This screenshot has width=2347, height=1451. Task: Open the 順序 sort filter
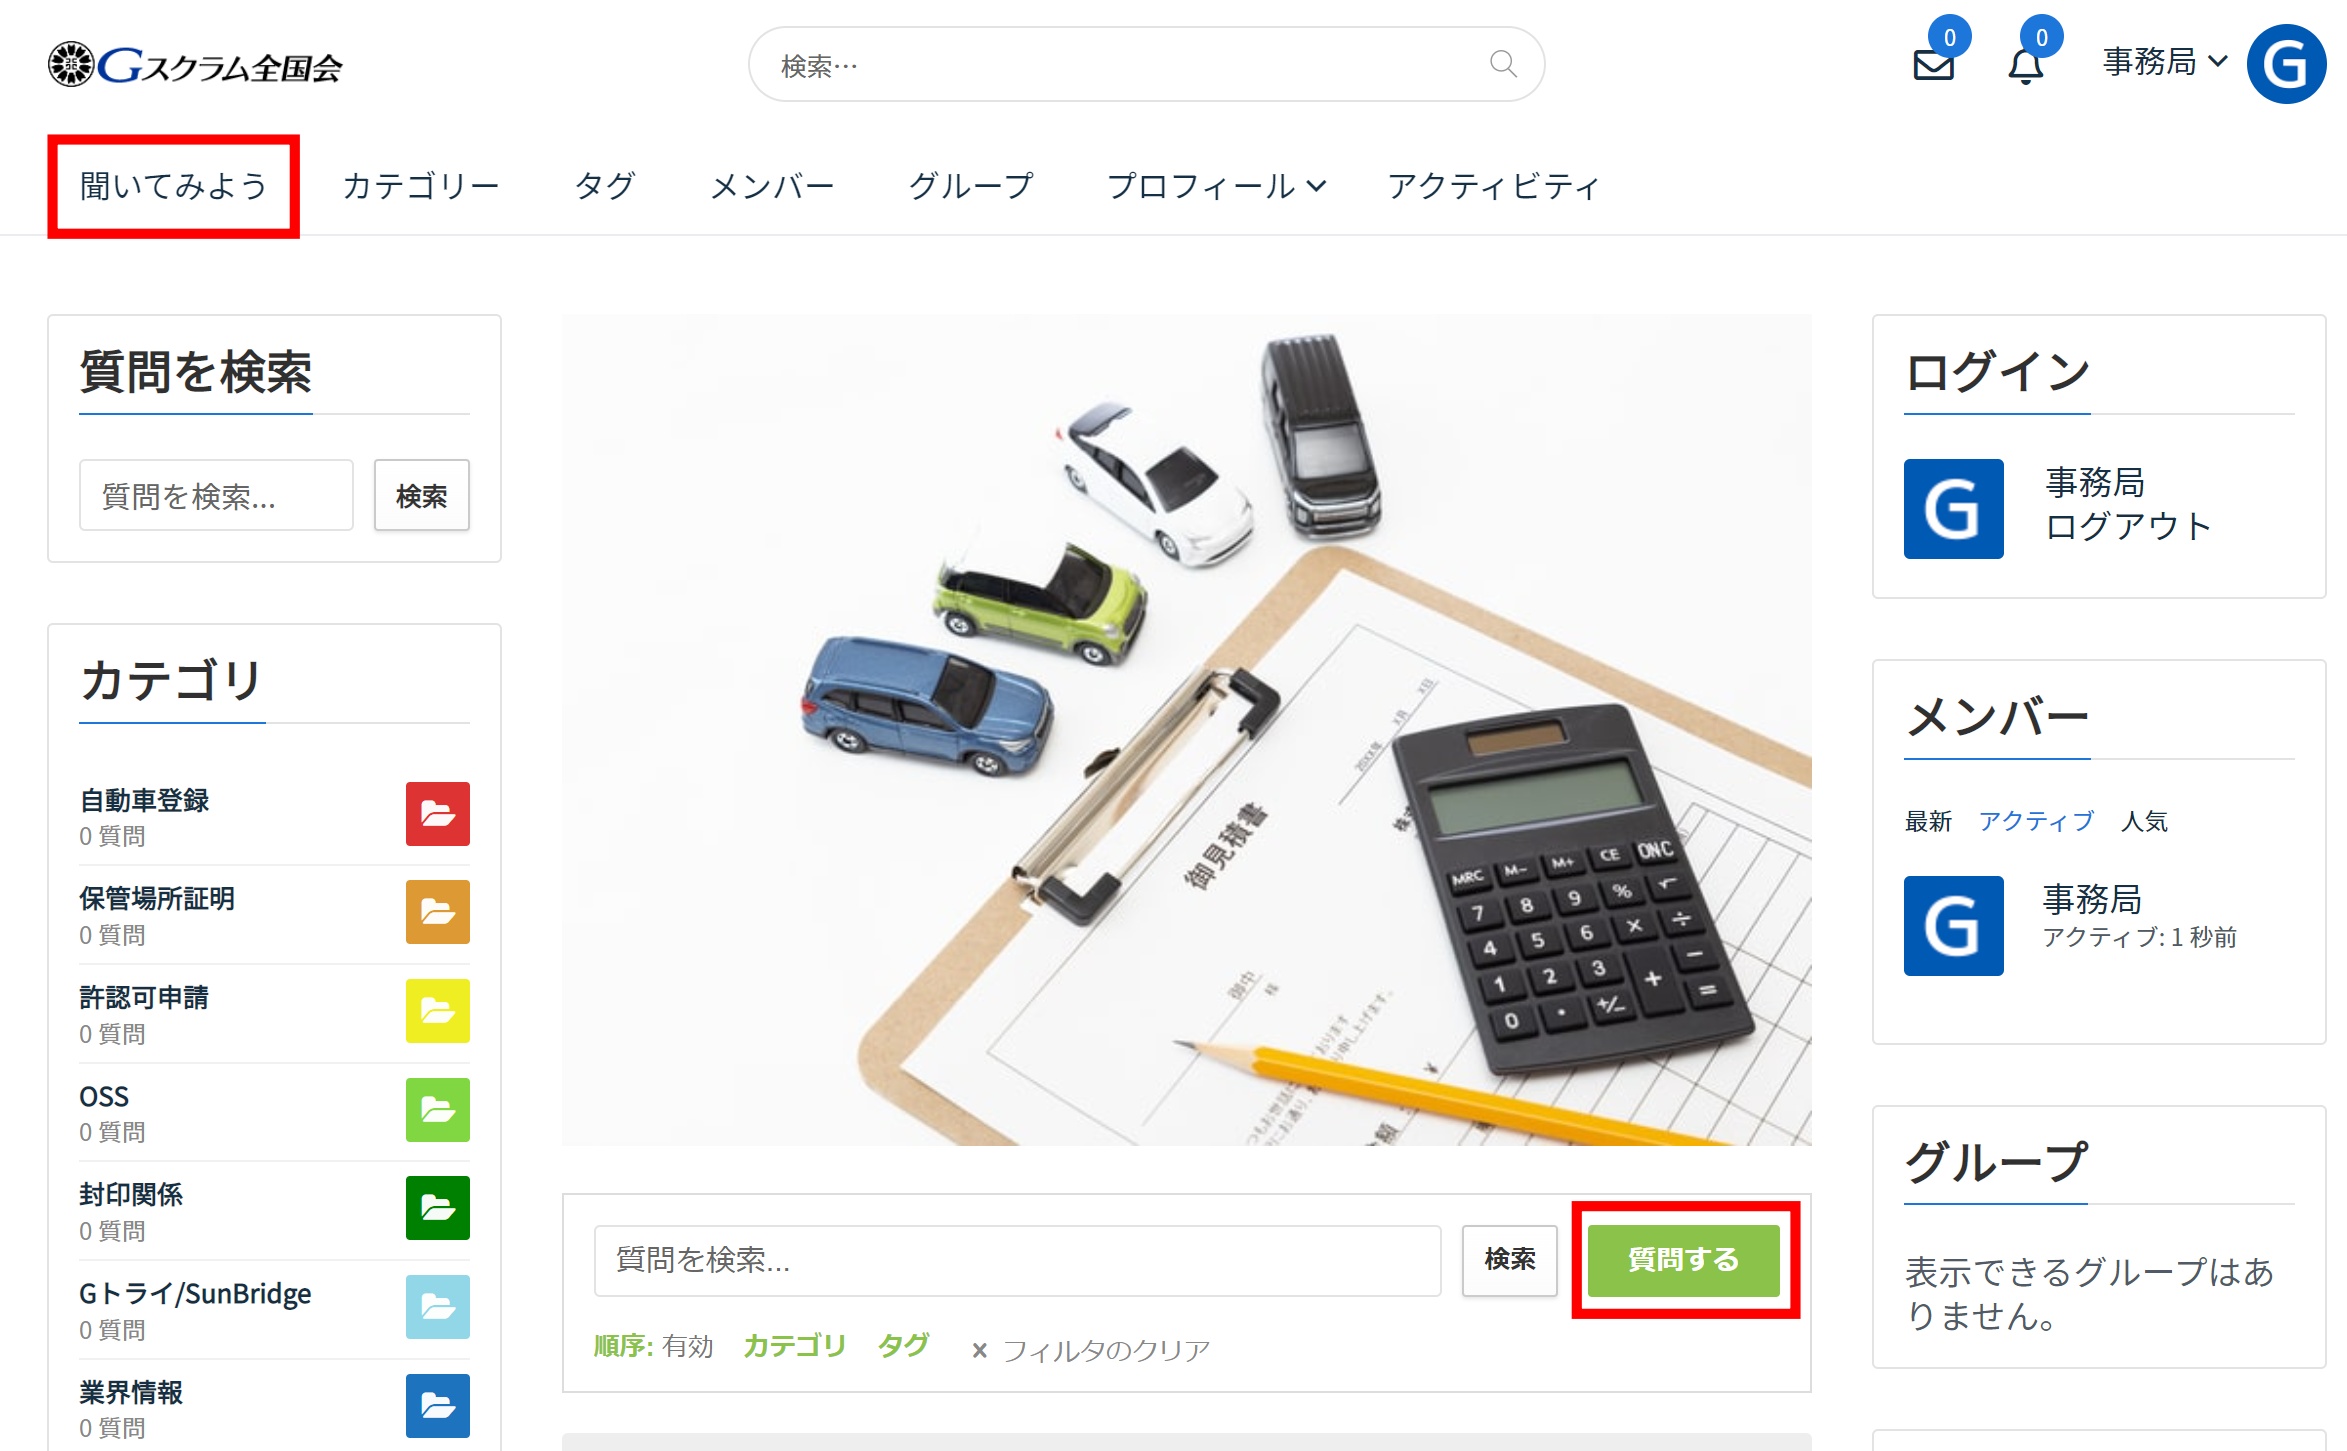(653, 1346)
